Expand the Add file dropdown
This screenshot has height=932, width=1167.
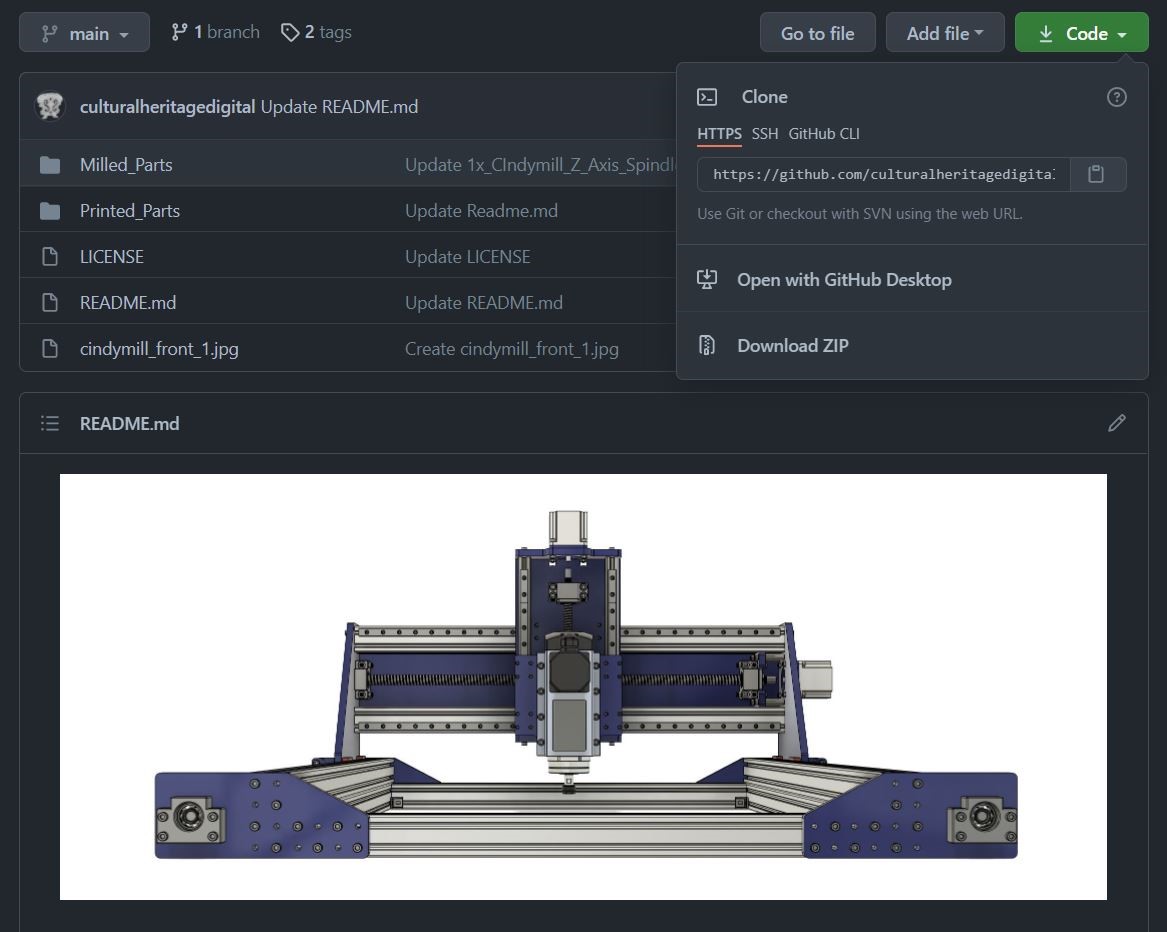click(944, 33)
